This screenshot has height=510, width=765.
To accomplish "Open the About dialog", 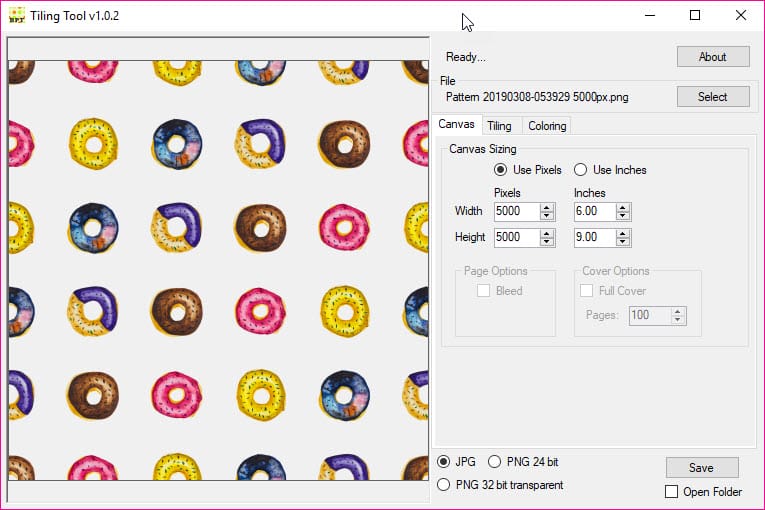I will click(x=713, y=57).
